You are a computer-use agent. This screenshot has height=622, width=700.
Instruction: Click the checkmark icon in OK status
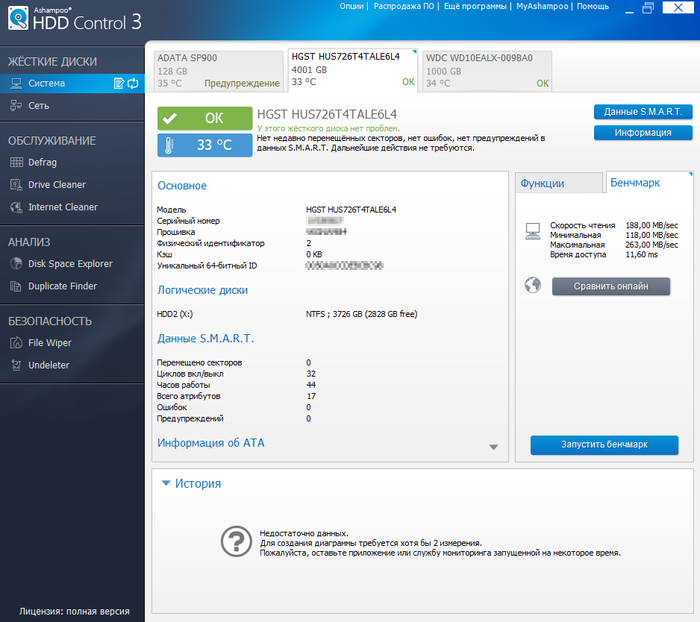170,118
